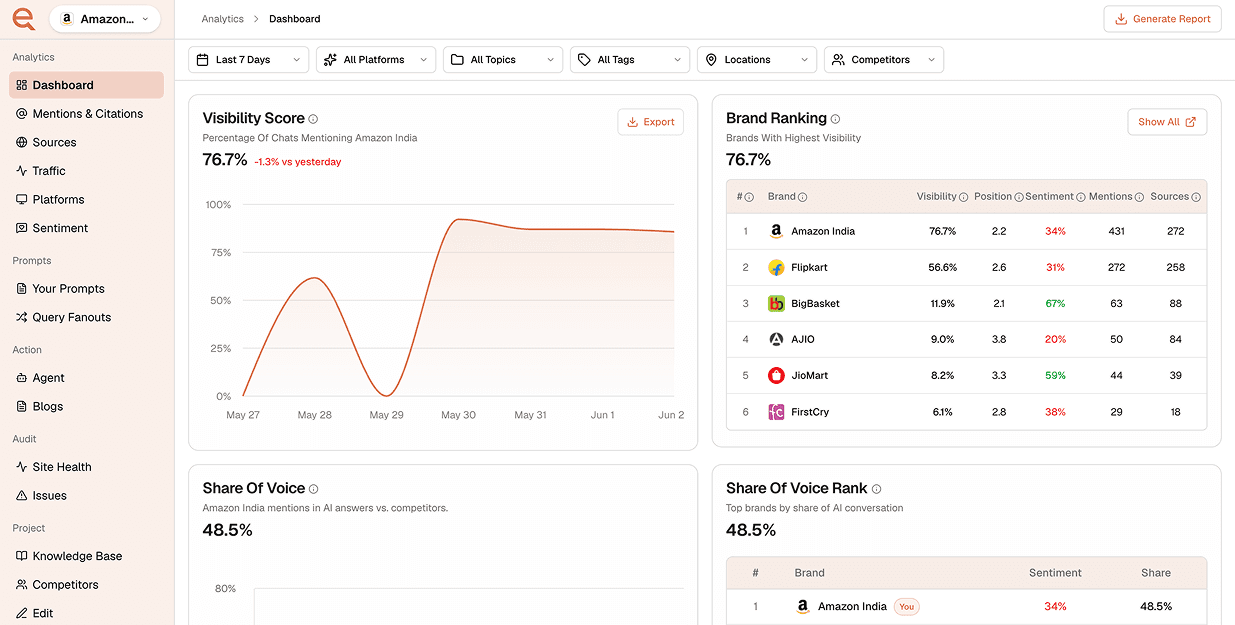
Task: Click the Sources column info icon
Action: pos(1196,197)
